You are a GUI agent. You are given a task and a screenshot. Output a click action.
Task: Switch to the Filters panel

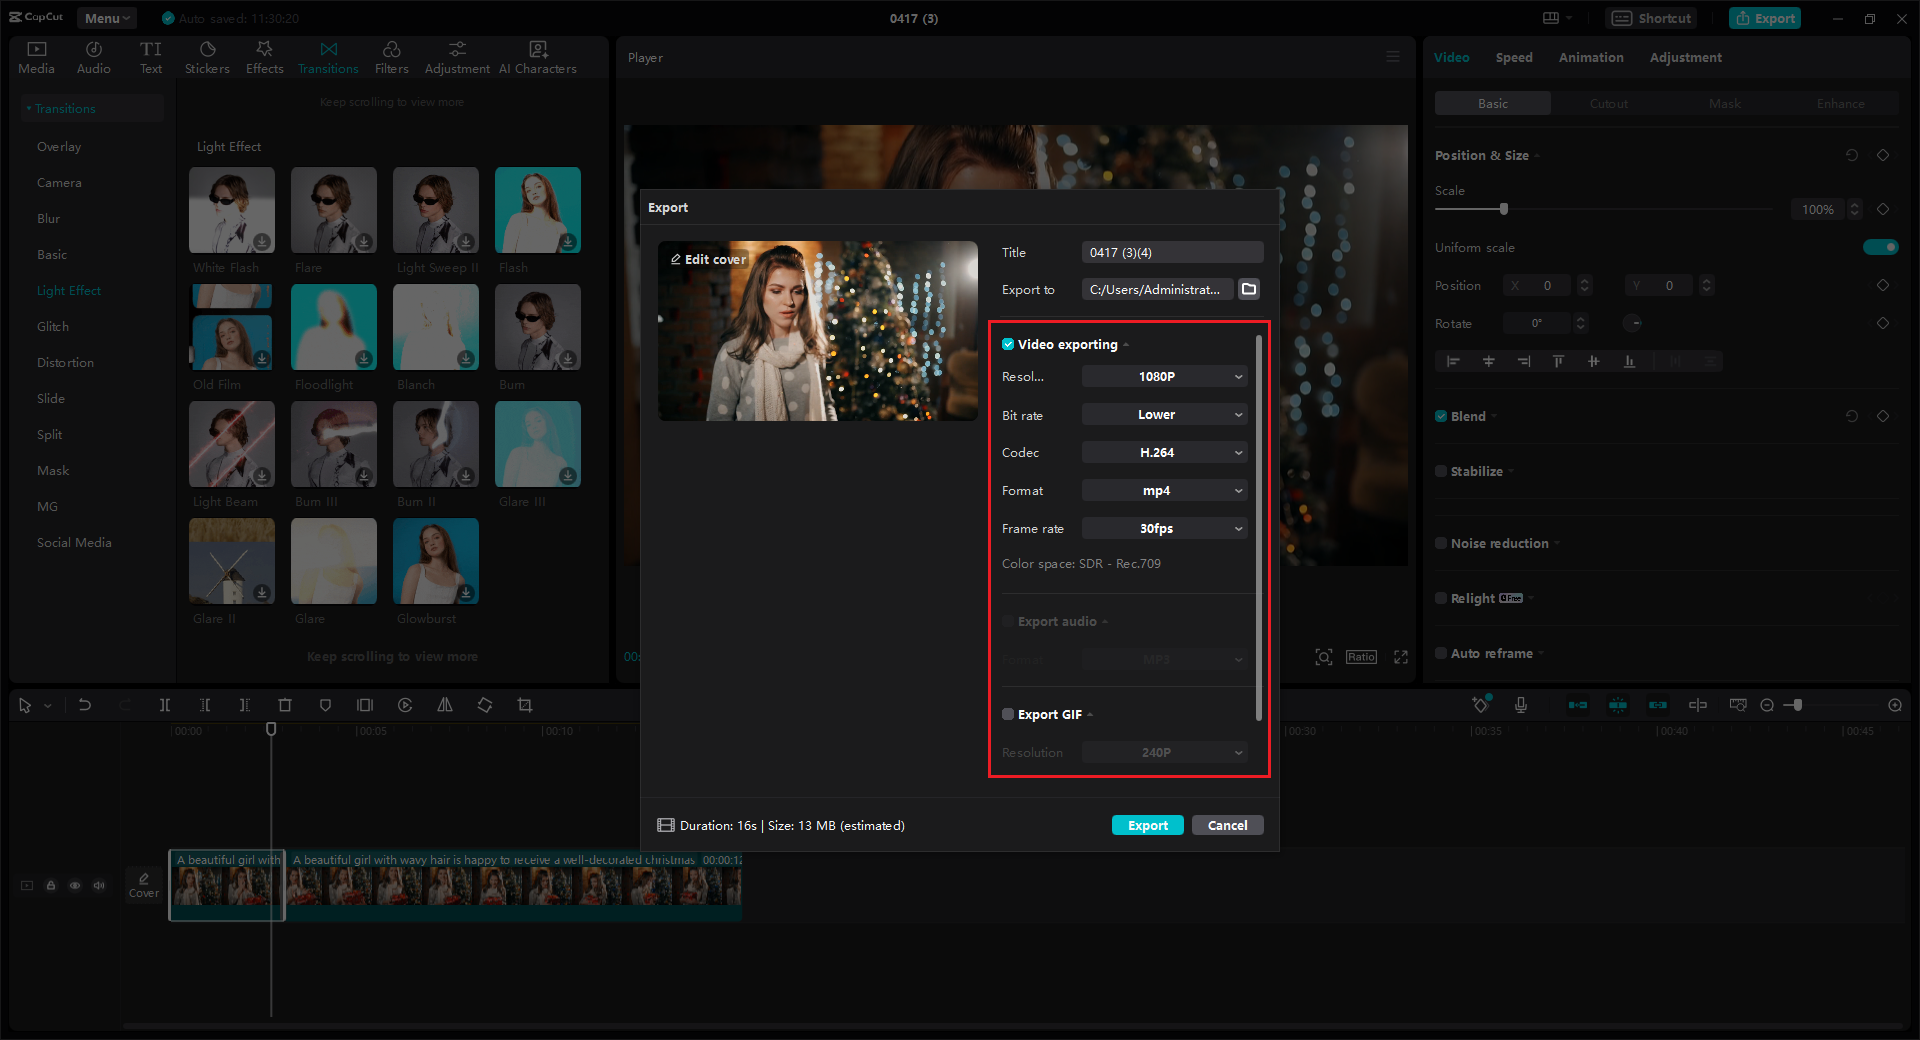pyautogui.click(x=391, y=56)
